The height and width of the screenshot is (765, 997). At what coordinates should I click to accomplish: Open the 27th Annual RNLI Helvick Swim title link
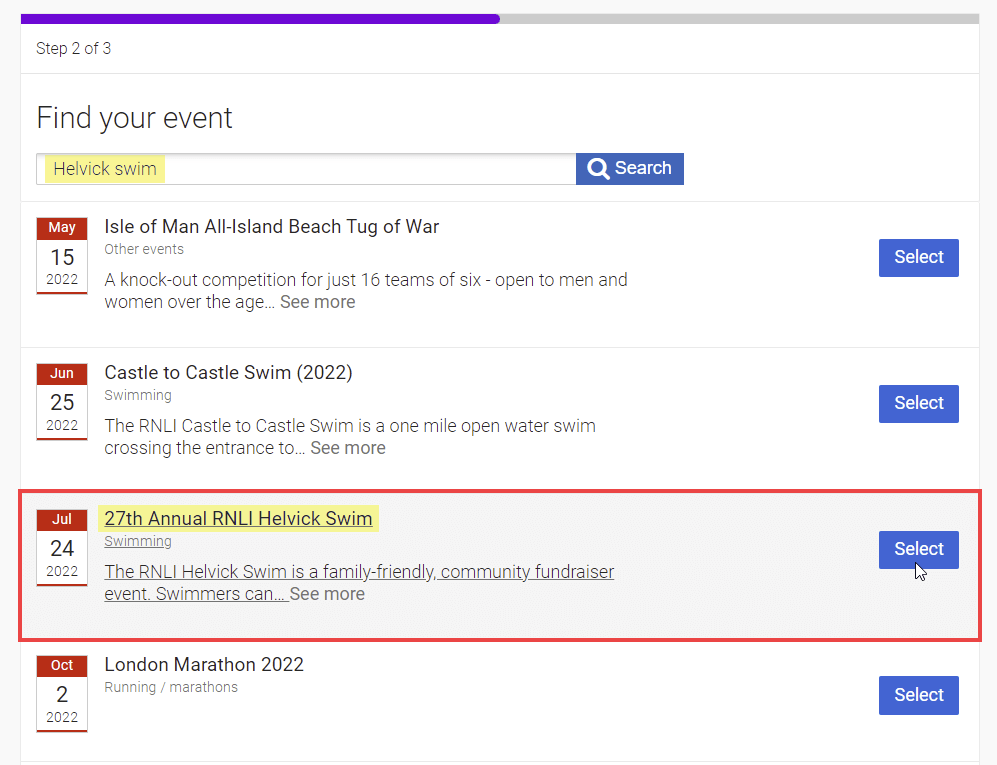(x=238, y=518)
